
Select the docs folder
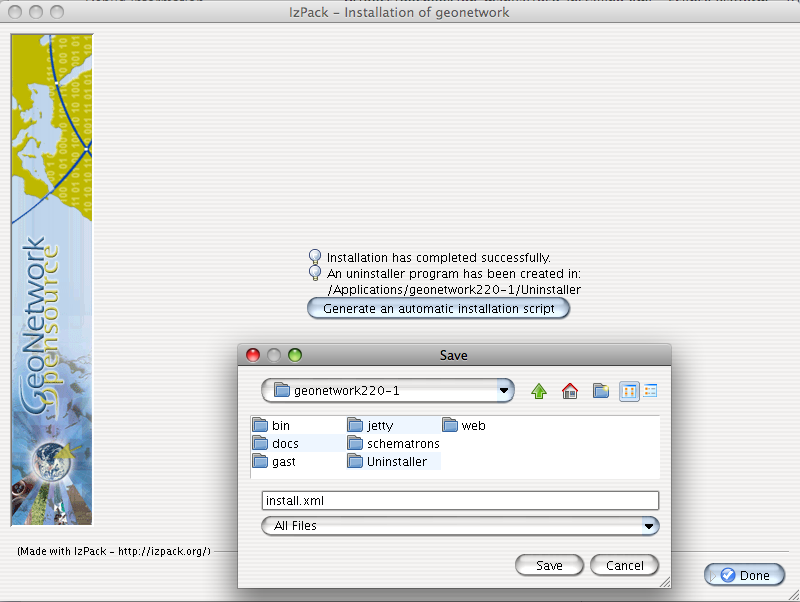(276, 444)
